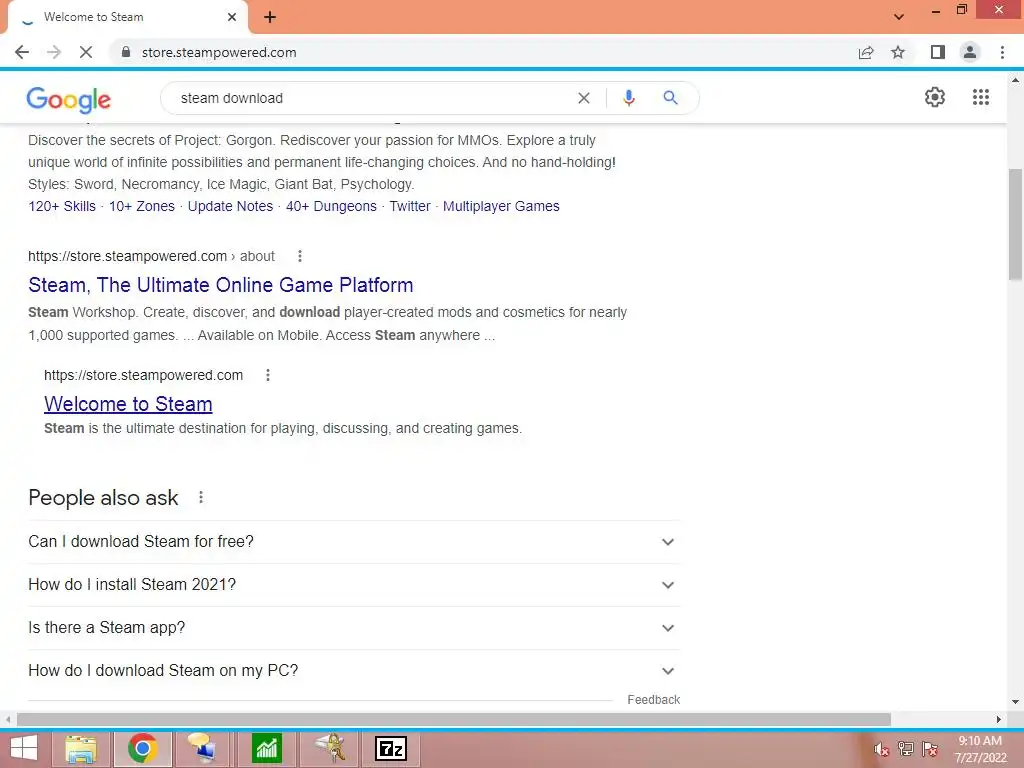Open the Chrome side panel icon
Image resolution: width=1024 pixels, height=768 pixels.
(938, 52)
